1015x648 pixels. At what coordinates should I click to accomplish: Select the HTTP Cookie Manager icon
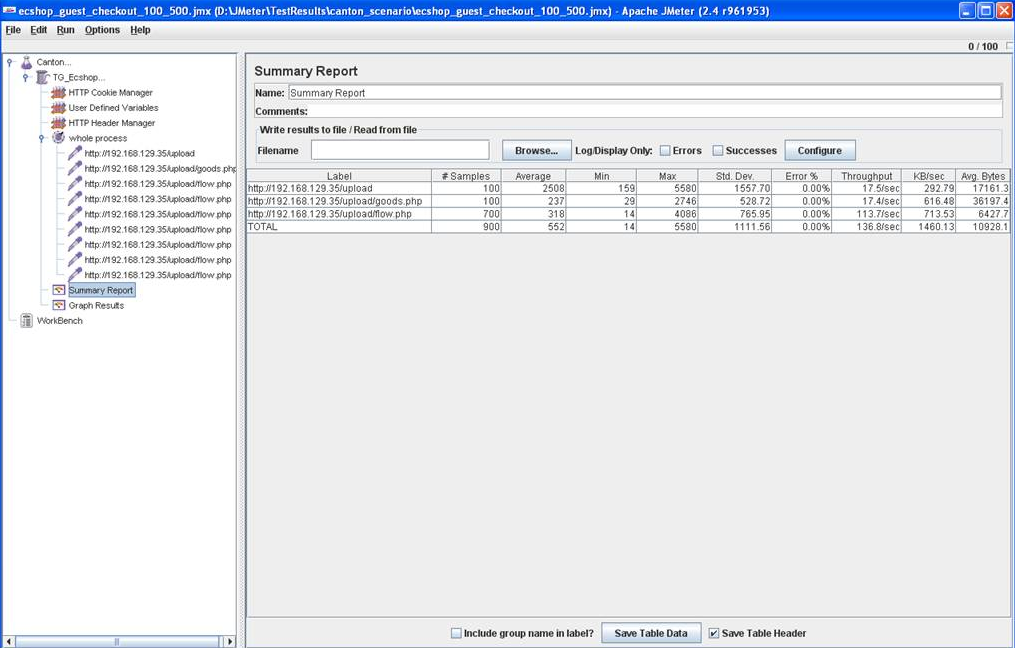click(x=58, y=93)
